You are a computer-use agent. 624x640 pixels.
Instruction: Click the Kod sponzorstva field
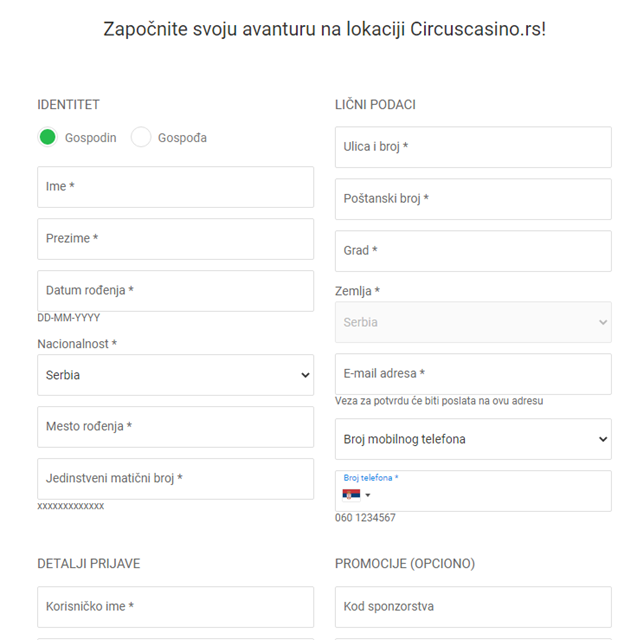coord(473,607)
